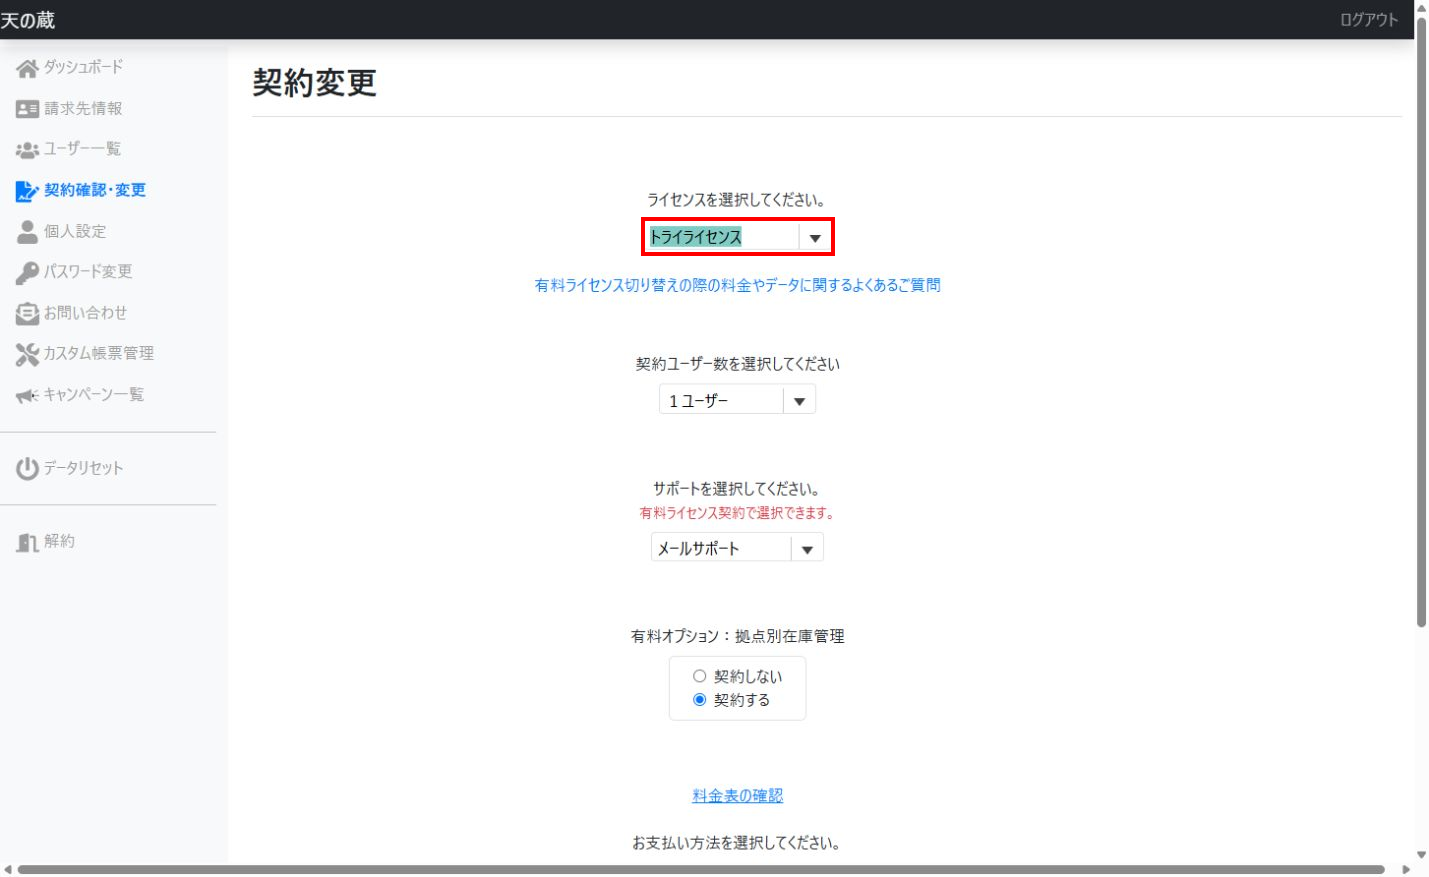Open パスワード変更 from the sidebar
Viewport: 1429px width, 877px height.
88,272
